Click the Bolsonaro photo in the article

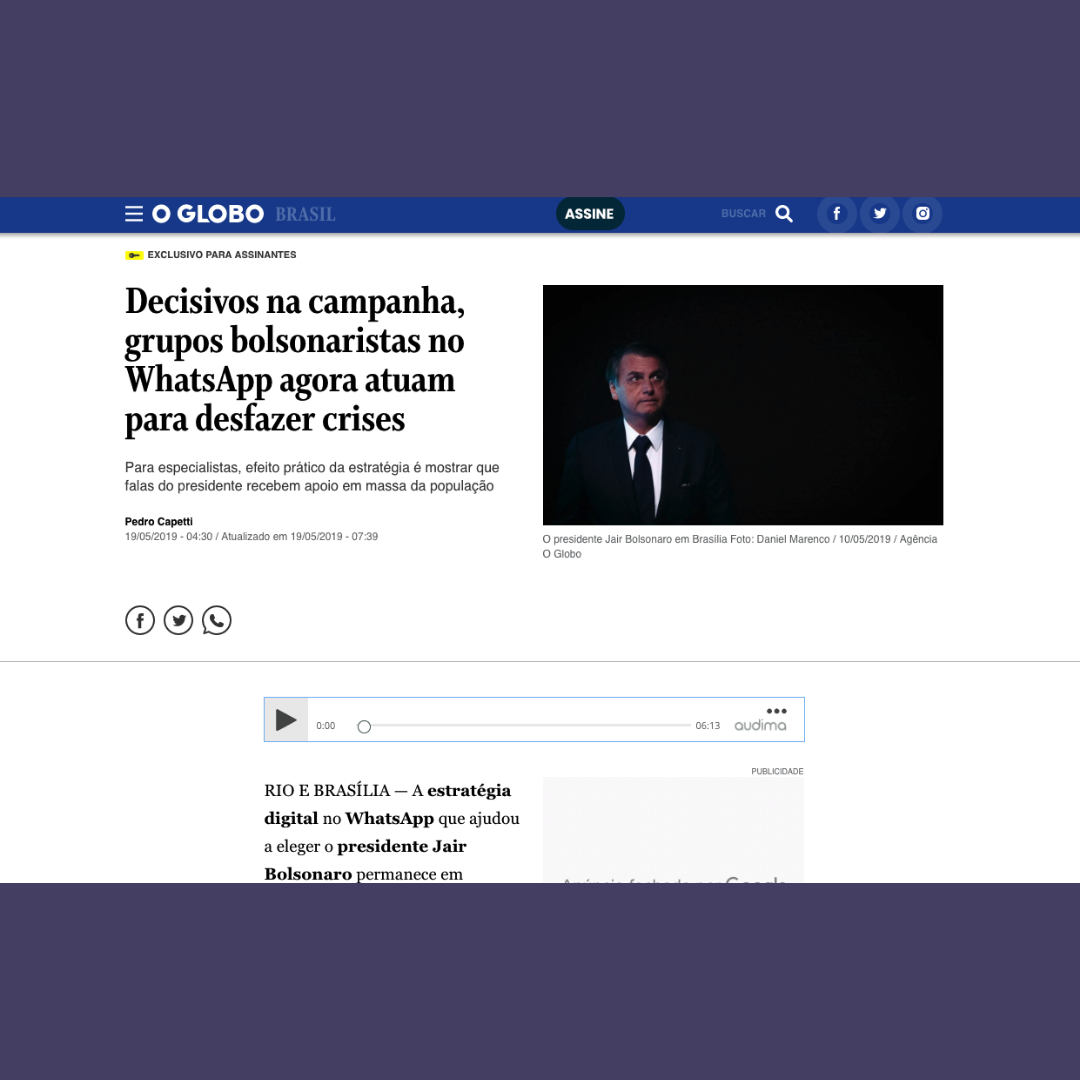click(x=742, y=404)
